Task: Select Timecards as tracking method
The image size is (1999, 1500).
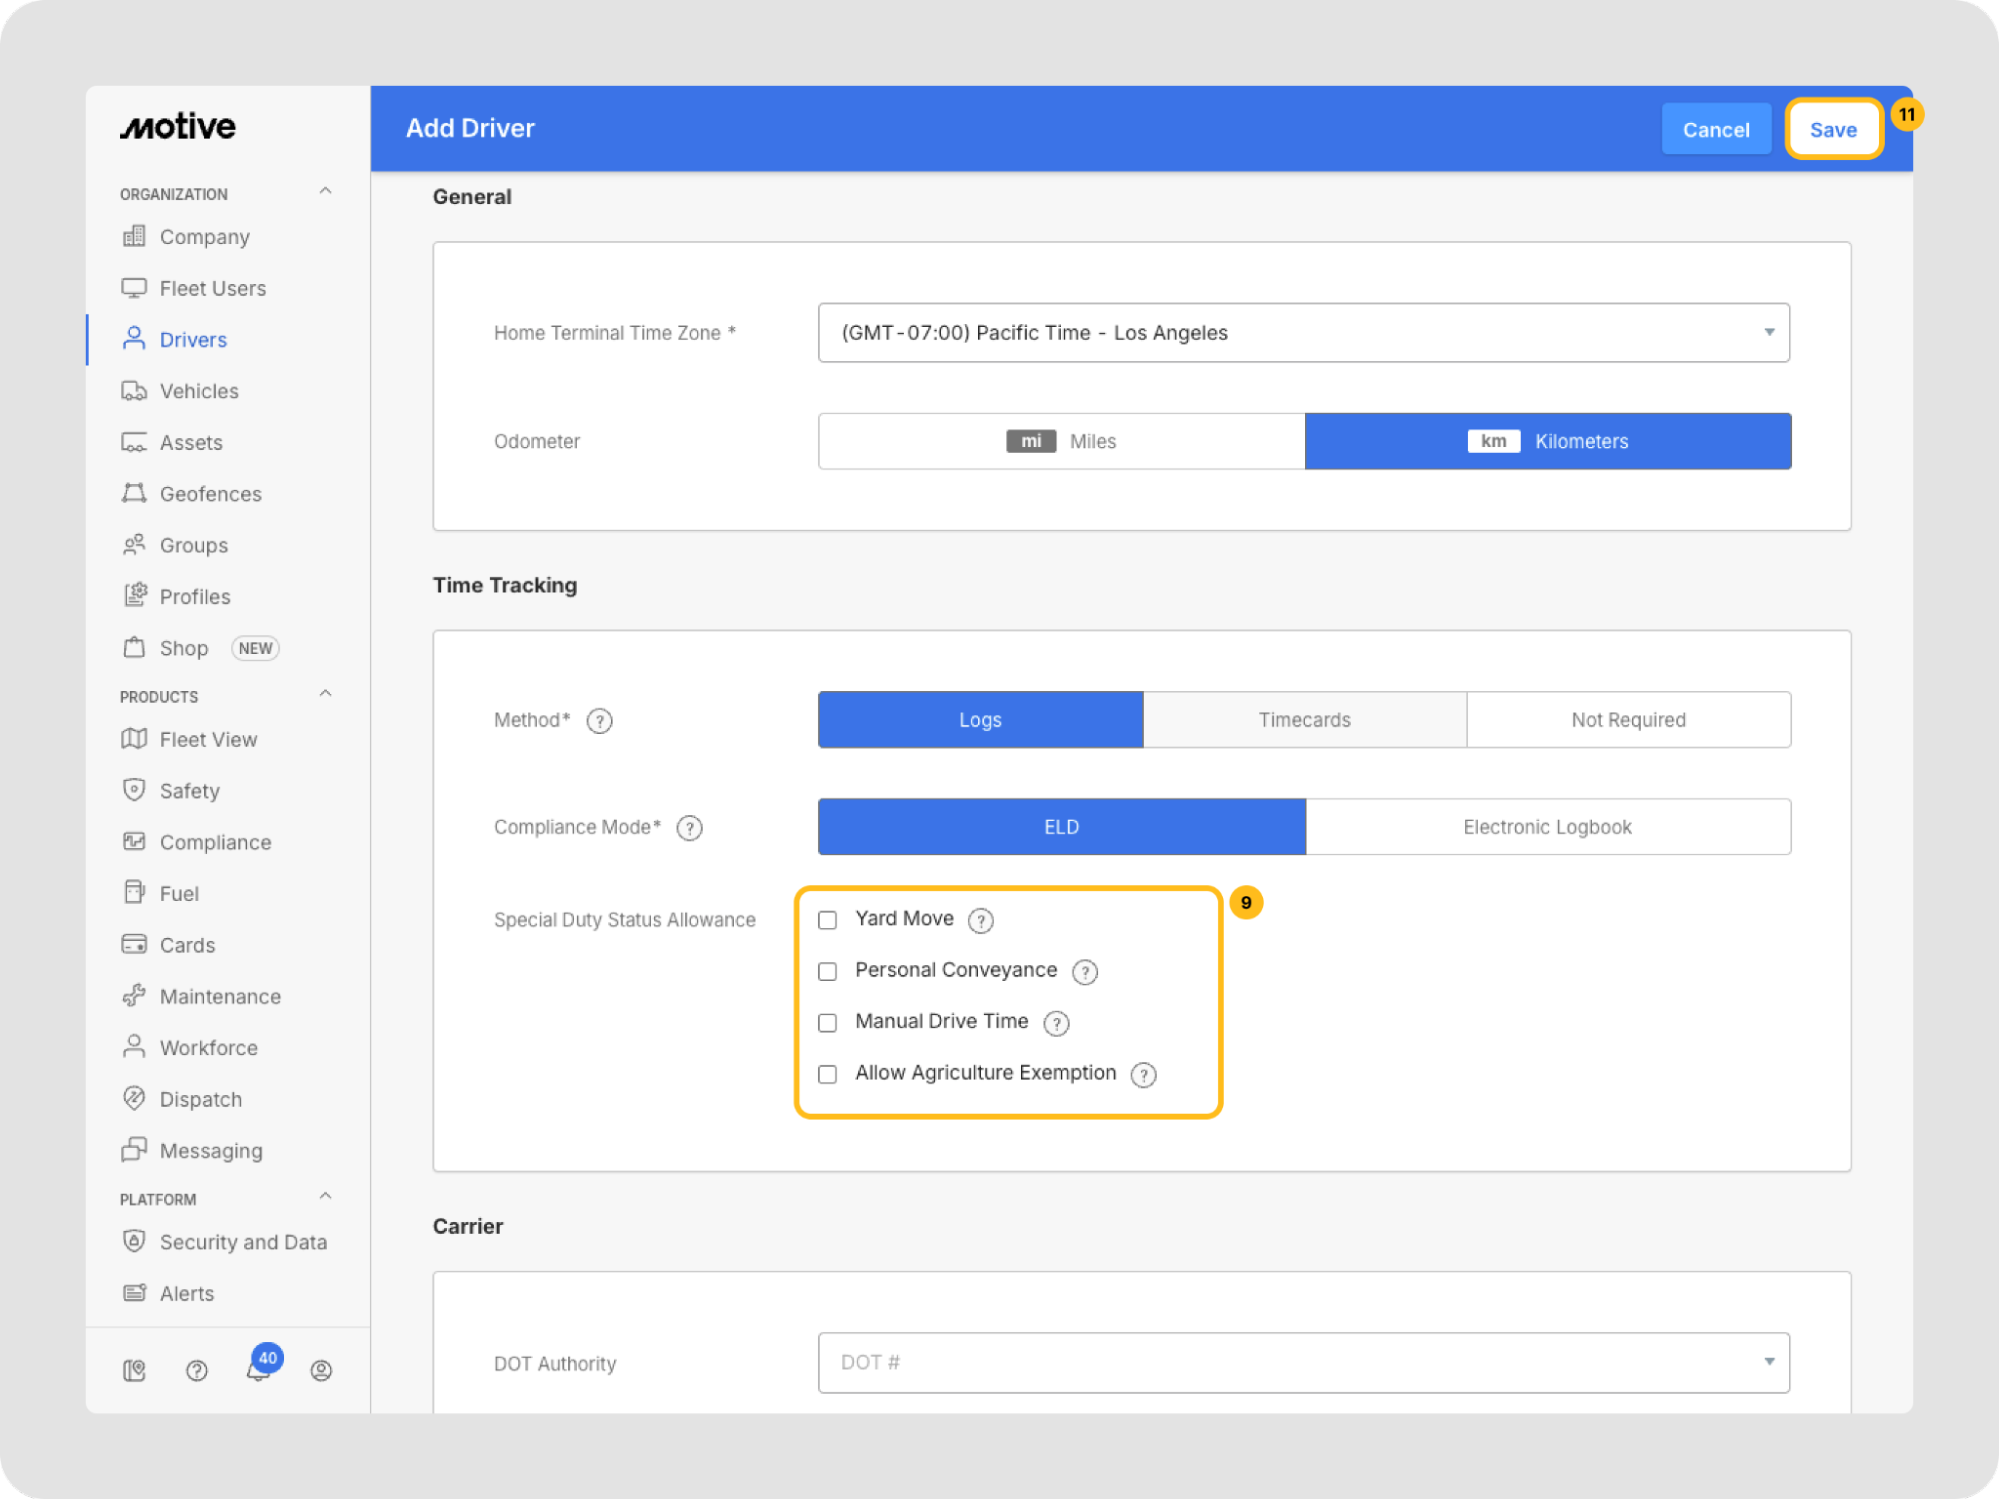Action: [1304, 720]
